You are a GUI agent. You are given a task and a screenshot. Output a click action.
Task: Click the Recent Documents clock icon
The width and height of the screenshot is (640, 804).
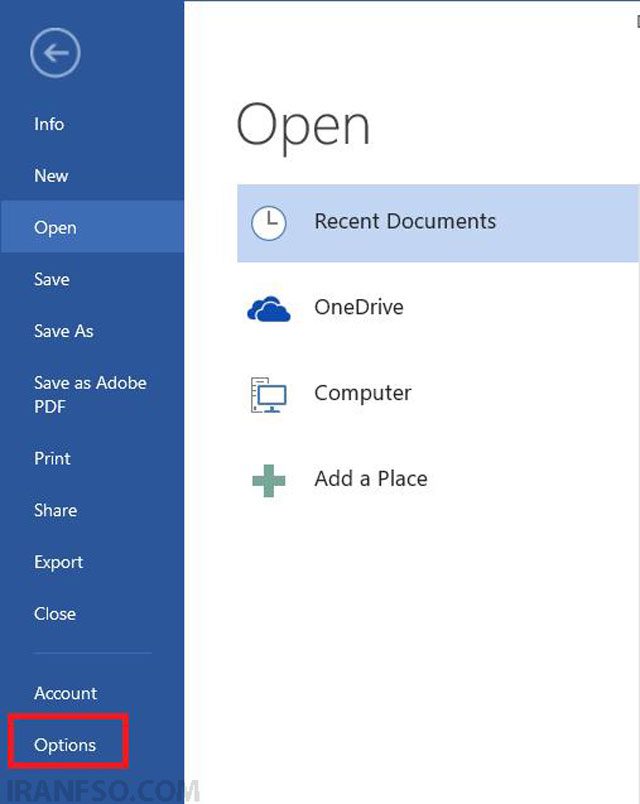268,223
